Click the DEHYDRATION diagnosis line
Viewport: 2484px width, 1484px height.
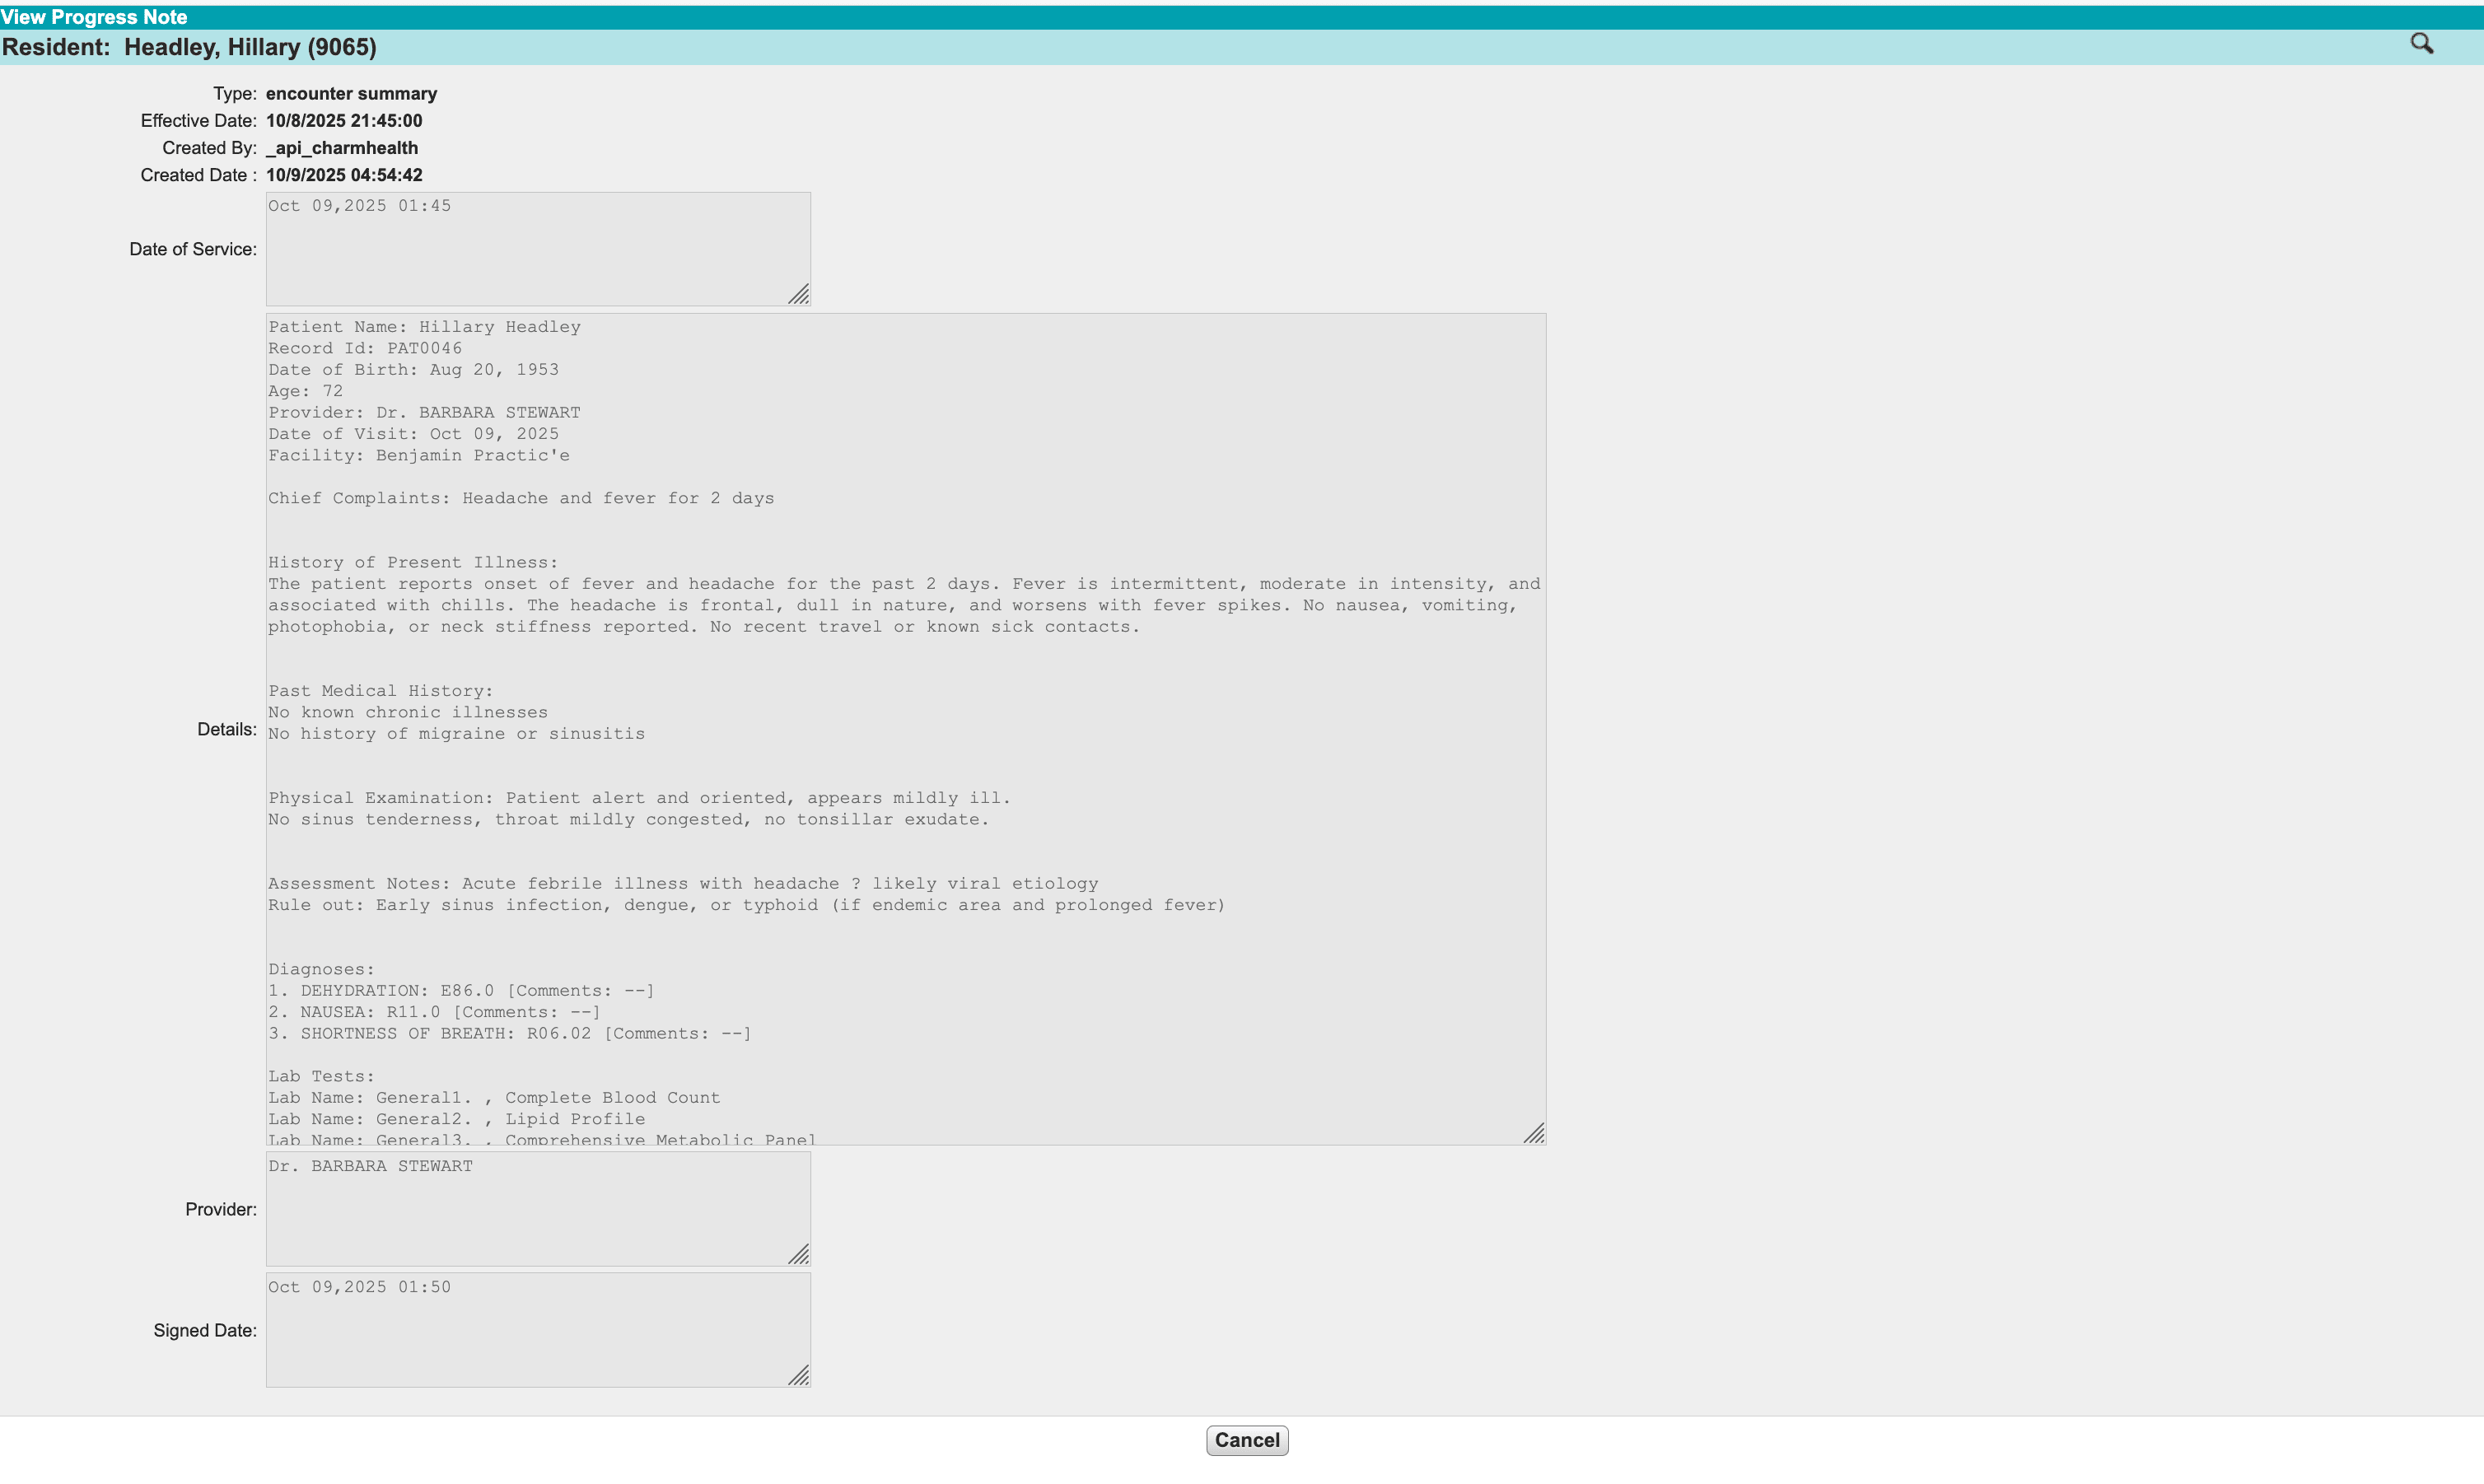pos(460,991)
